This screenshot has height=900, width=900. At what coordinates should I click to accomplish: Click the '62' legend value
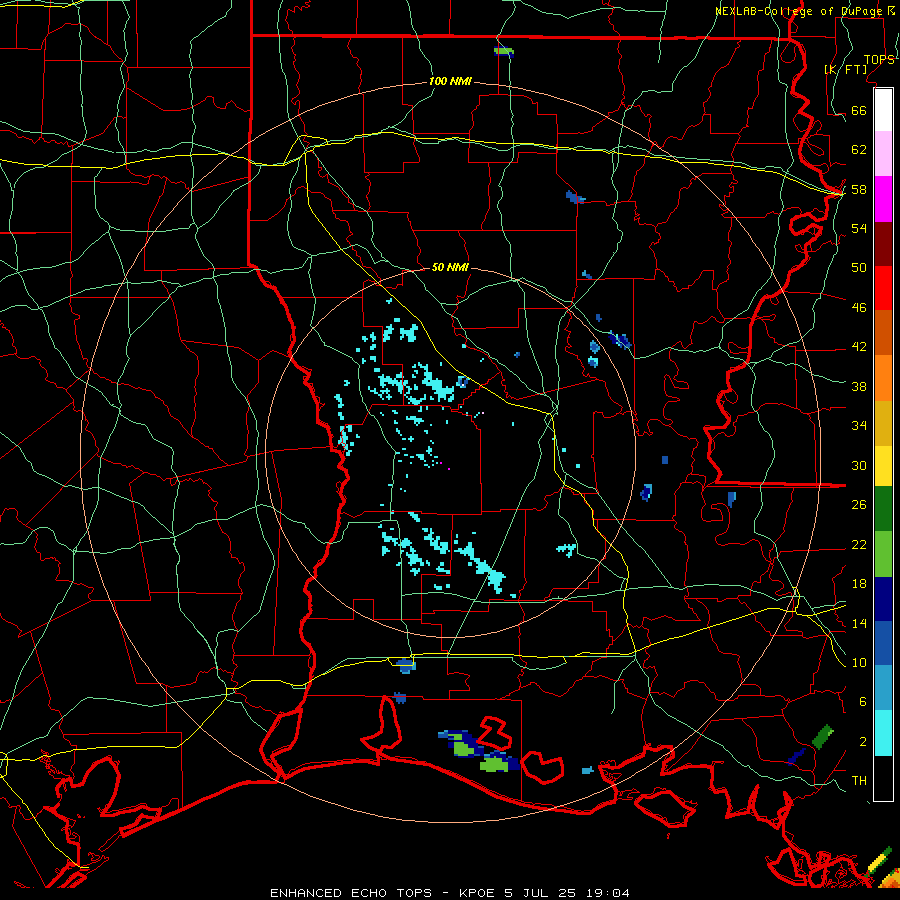pos(859,150)
